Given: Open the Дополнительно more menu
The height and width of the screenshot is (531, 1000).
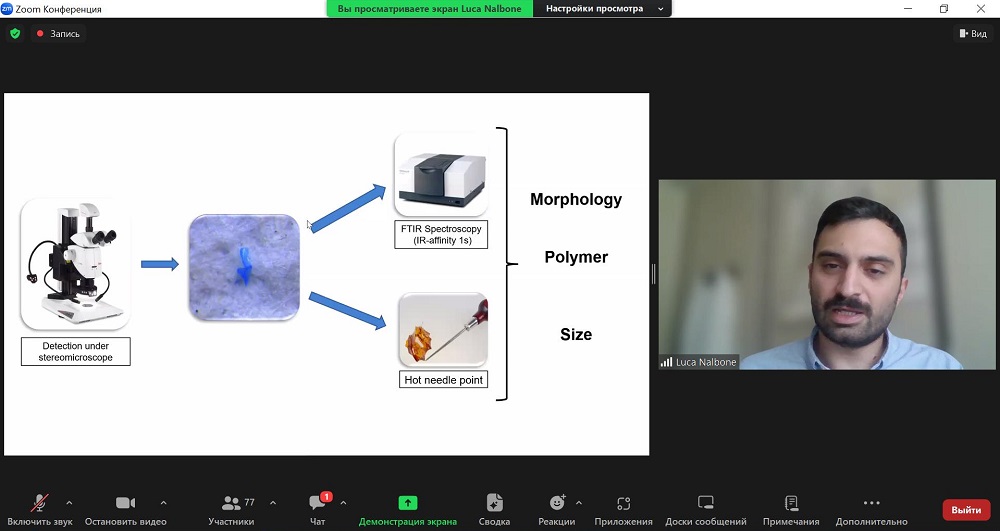Looking at the screenshot, I should tap(871, 503).
